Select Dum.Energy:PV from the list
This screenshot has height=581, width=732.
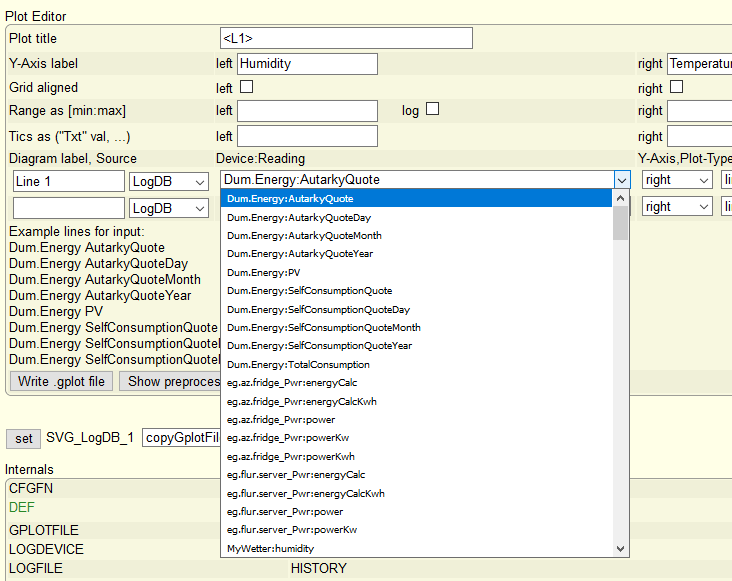coord(416,273)
